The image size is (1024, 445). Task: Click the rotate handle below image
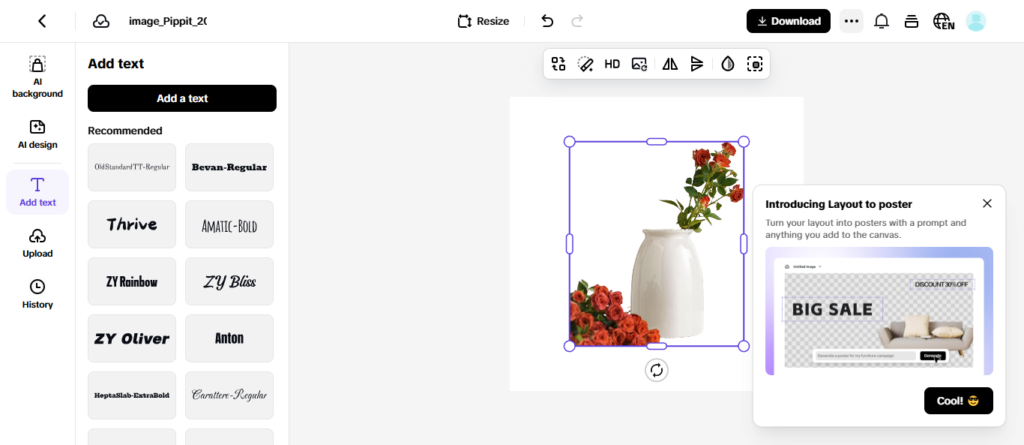point(656,370)
